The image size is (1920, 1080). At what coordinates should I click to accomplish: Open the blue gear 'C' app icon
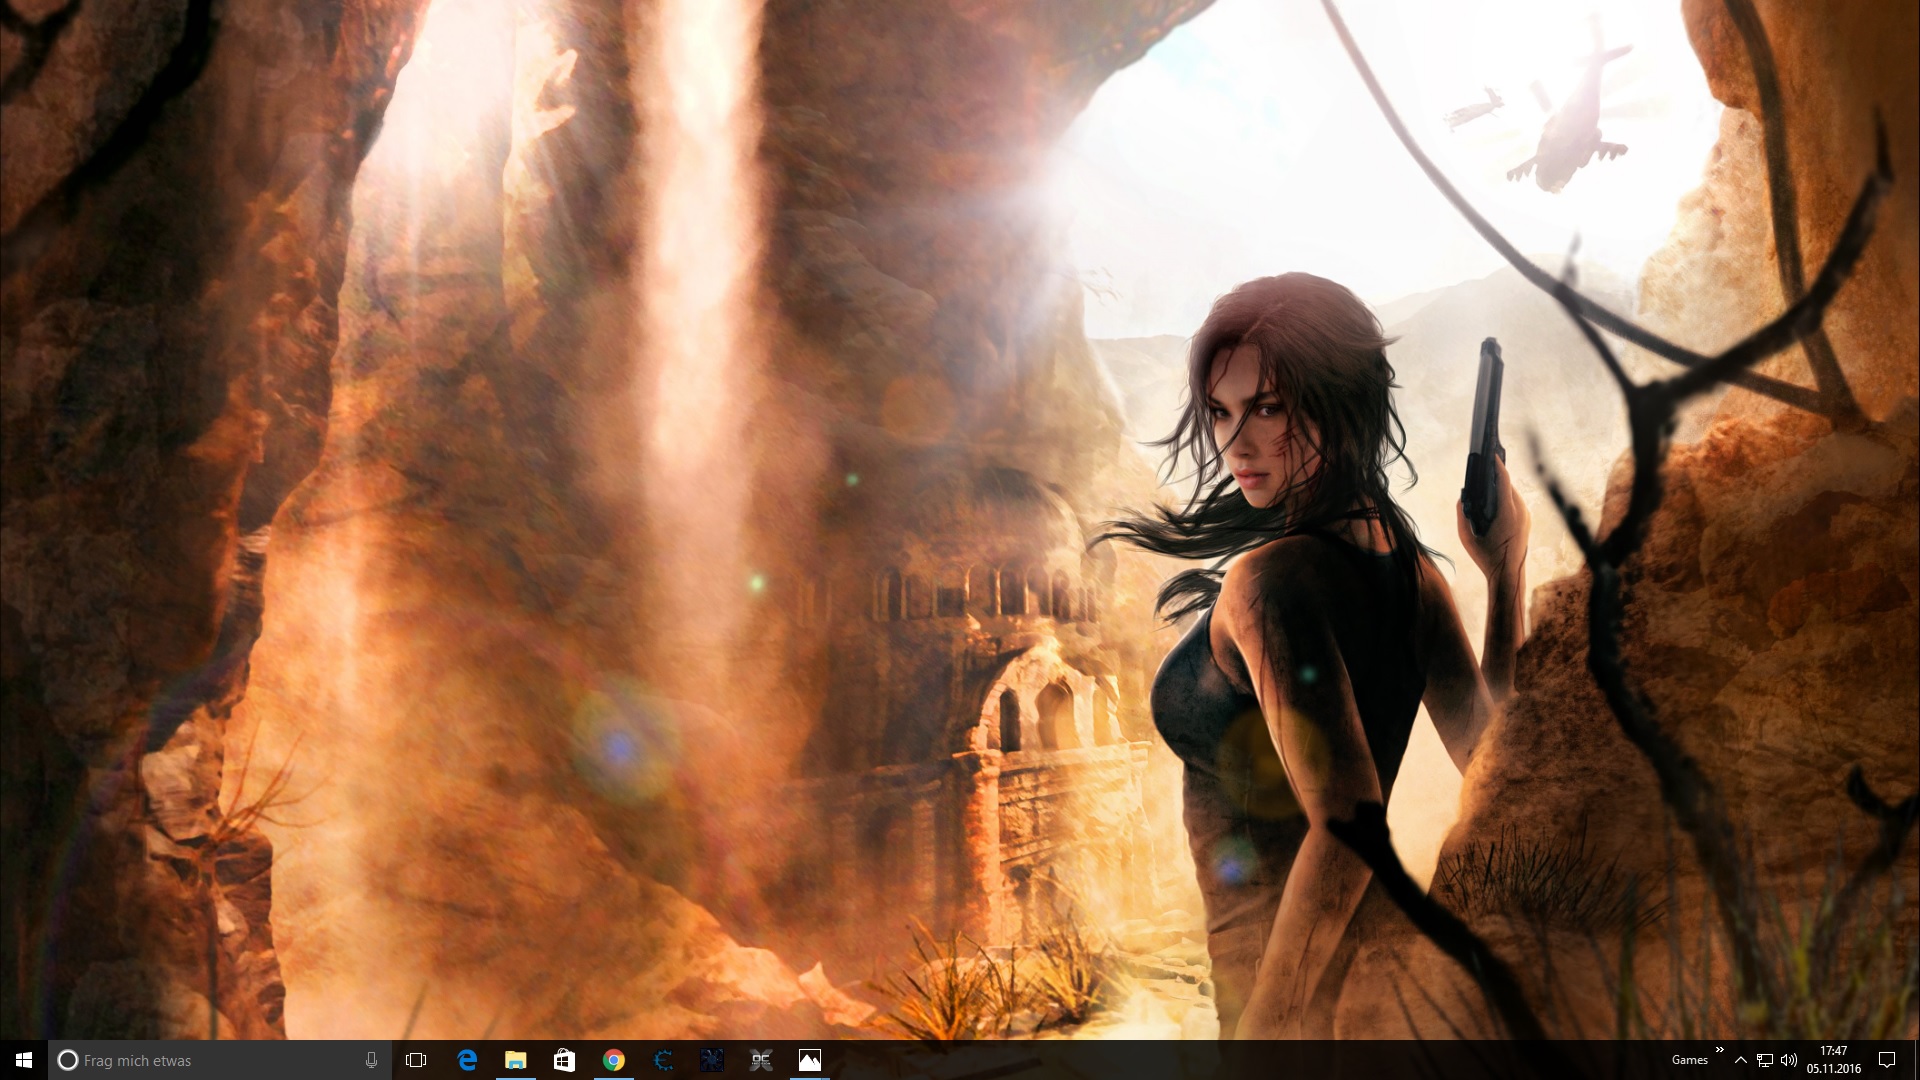[x=663, y=1060]
